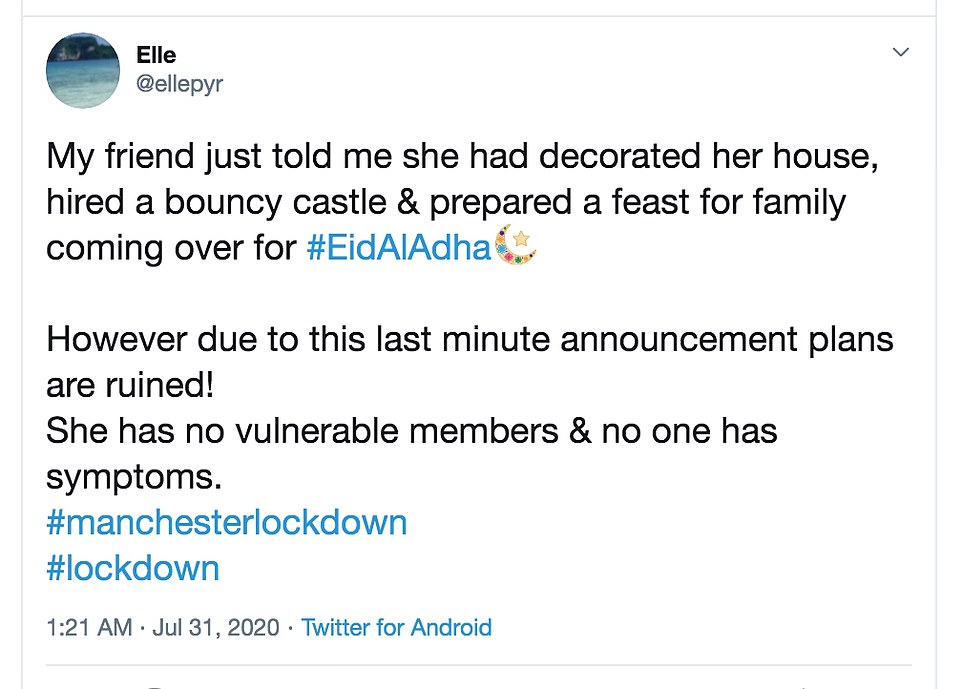Click the word 'symptoms.' in the tweet
The width and height of the screenshot is (962, 689).
tap(133, 477)
